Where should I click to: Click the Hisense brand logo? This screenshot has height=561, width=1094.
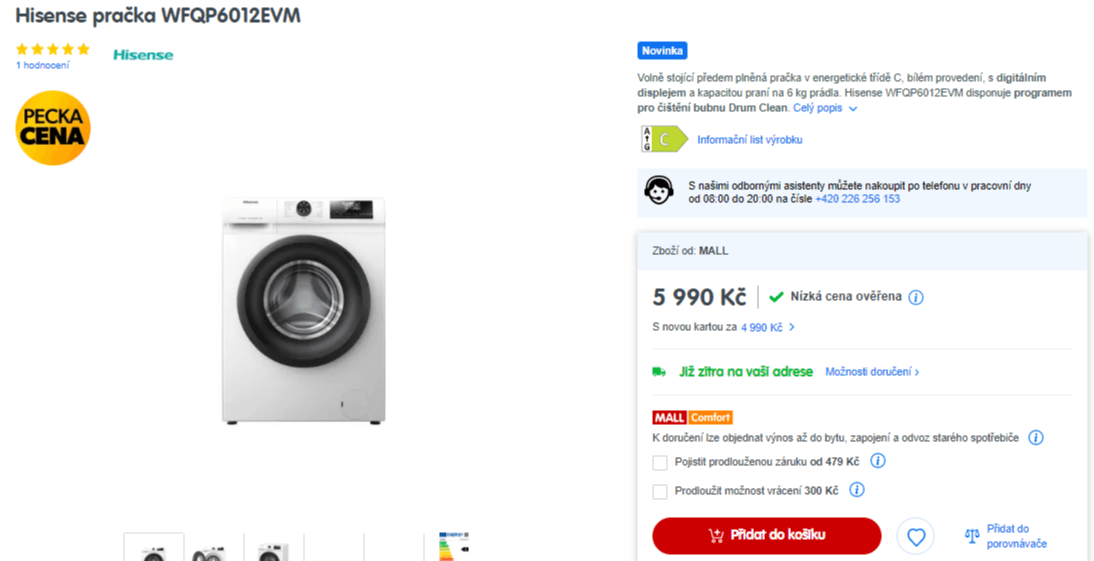(143, 54)
